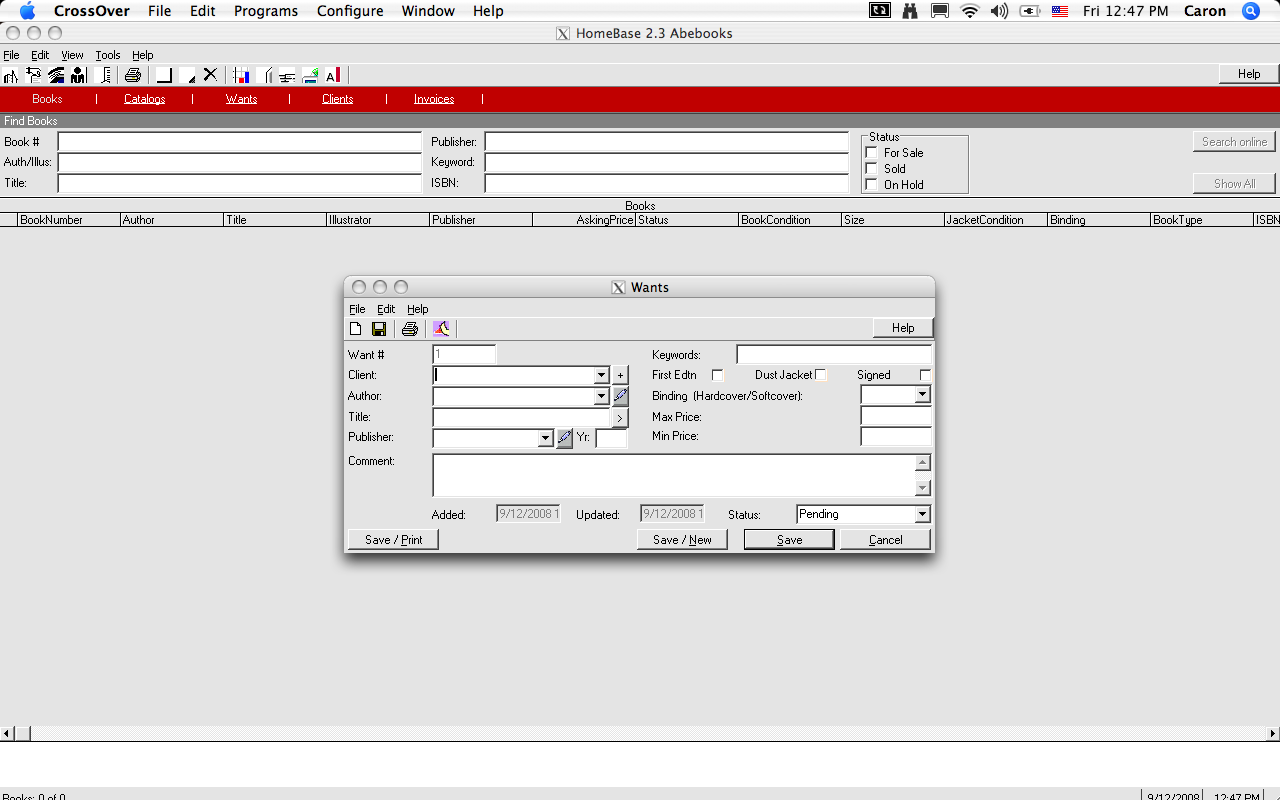This screenshot has width=1280, height=800.
Task: Open the CrossOver Programs menu
Action: pyautogui.click(x=266, y=11)
